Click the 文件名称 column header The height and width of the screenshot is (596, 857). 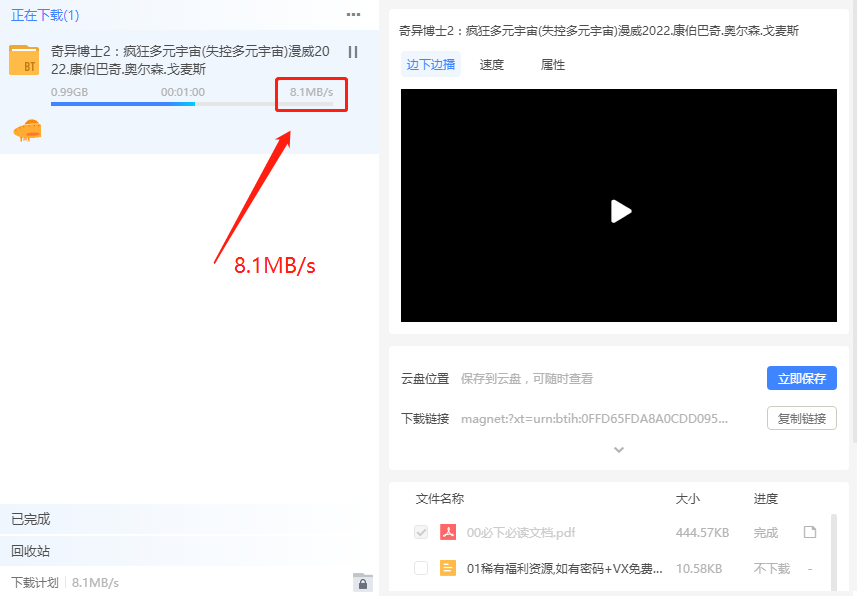point(440,499)
